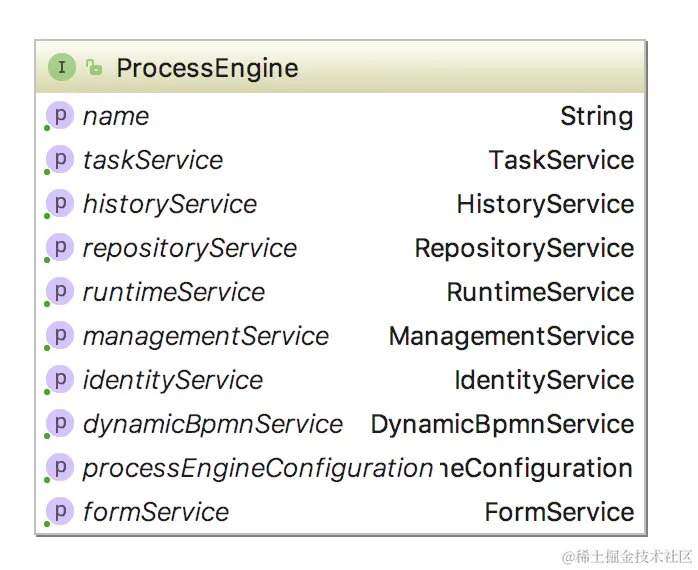Select the ProcessEngine class title

tap(207, 68)
